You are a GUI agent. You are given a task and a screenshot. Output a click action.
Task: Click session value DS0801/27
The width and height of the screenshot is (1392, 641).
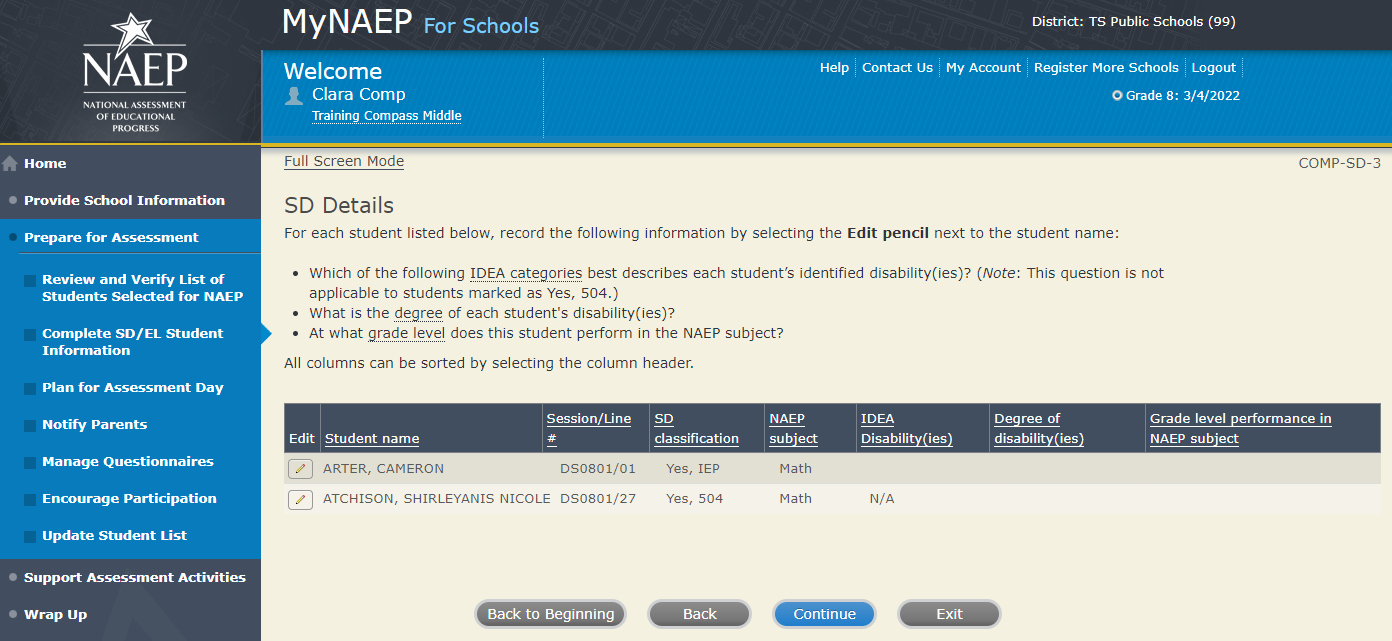point(598,499)
